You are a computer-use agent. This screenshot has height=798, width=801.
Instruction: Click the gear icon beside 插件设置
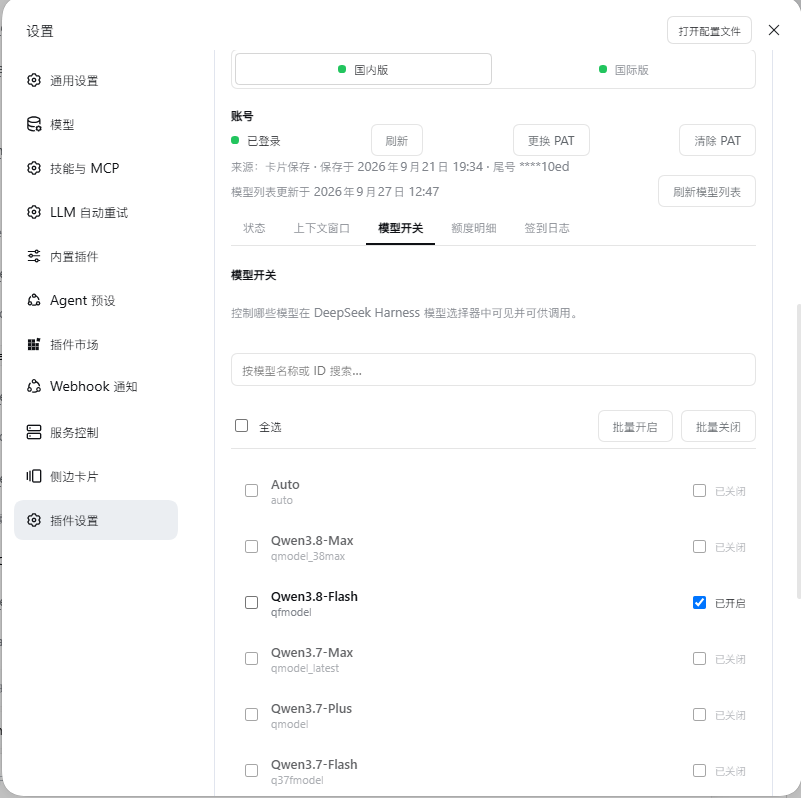(x=34, y=520)
